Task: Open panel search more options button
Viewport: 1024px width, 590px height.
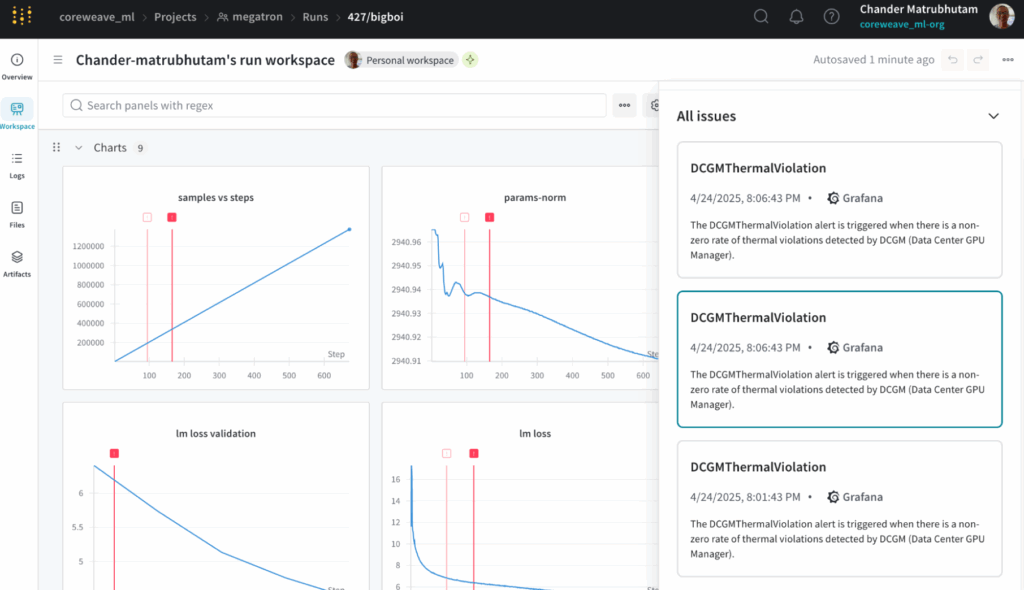Action: pos(624,105)
